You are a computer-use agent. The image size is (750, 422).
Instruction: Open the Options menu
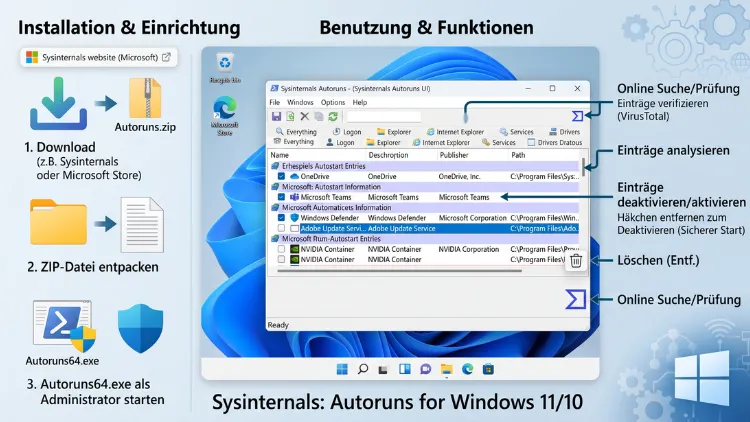[333, 102]
